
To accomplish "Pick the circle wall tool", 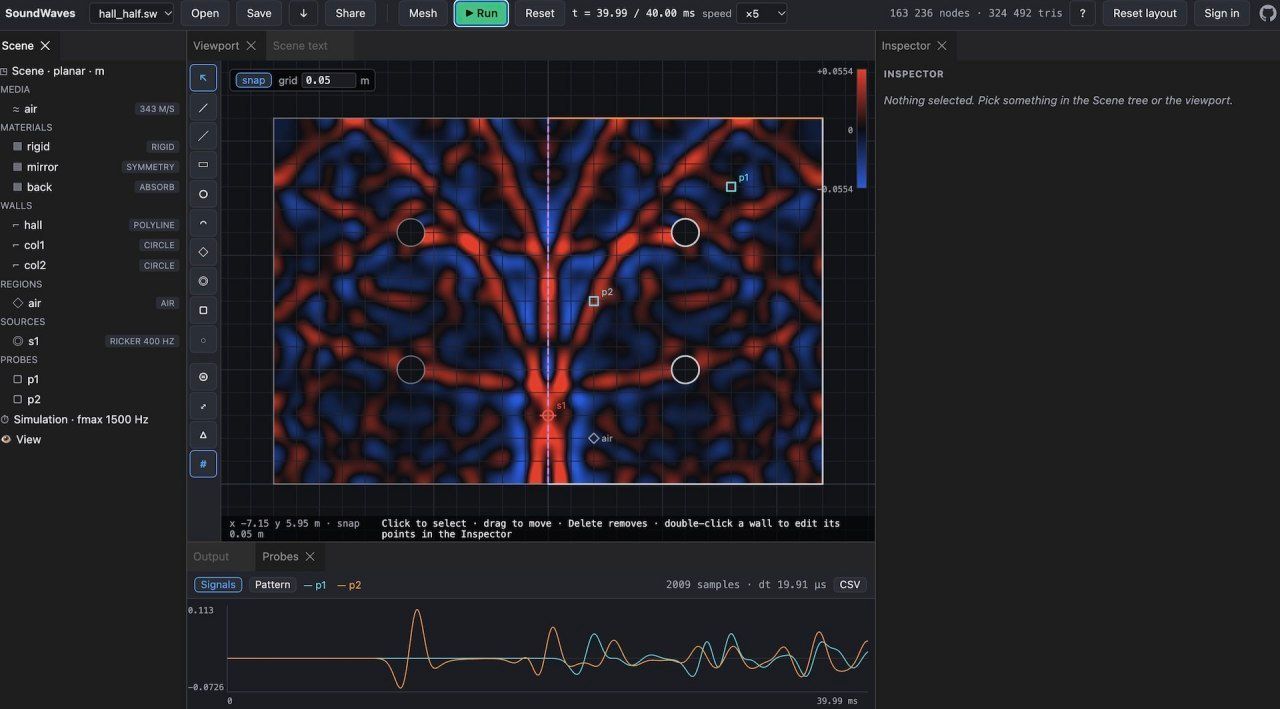I will [203, 194].
